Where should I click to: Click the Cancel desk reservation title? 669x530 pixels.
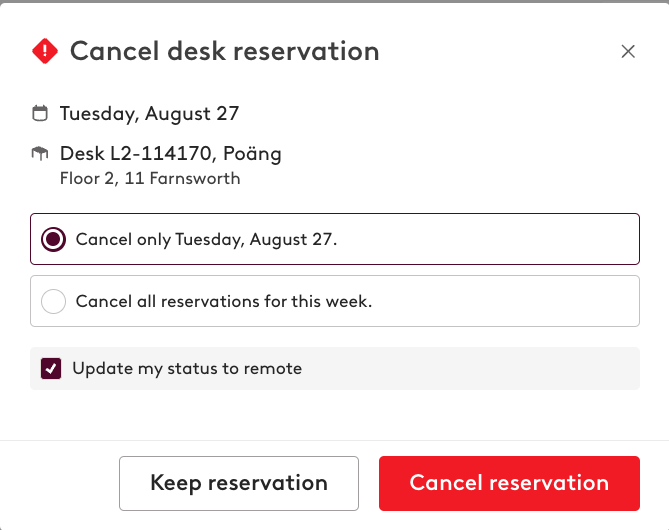click(224, 51)
